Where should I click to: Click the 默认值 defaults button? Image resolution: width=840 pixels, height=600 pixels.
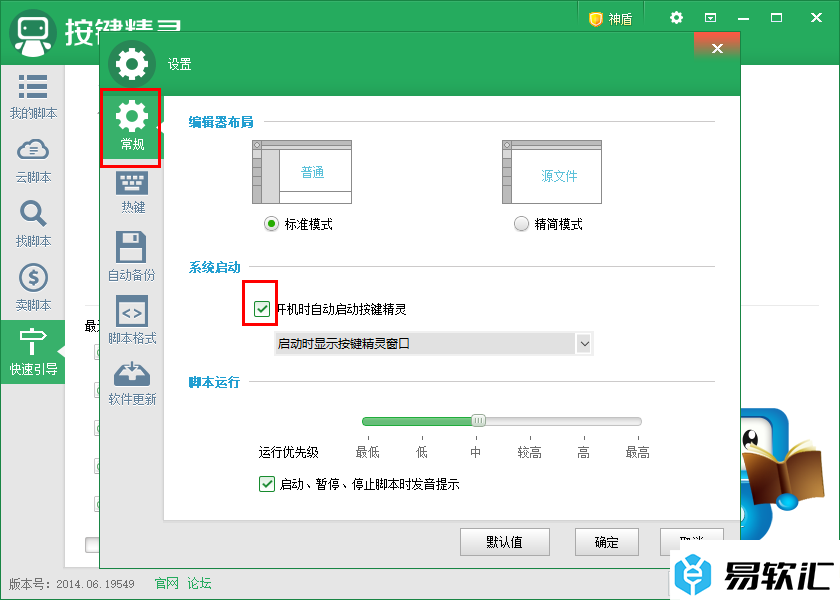click(505, 542)
